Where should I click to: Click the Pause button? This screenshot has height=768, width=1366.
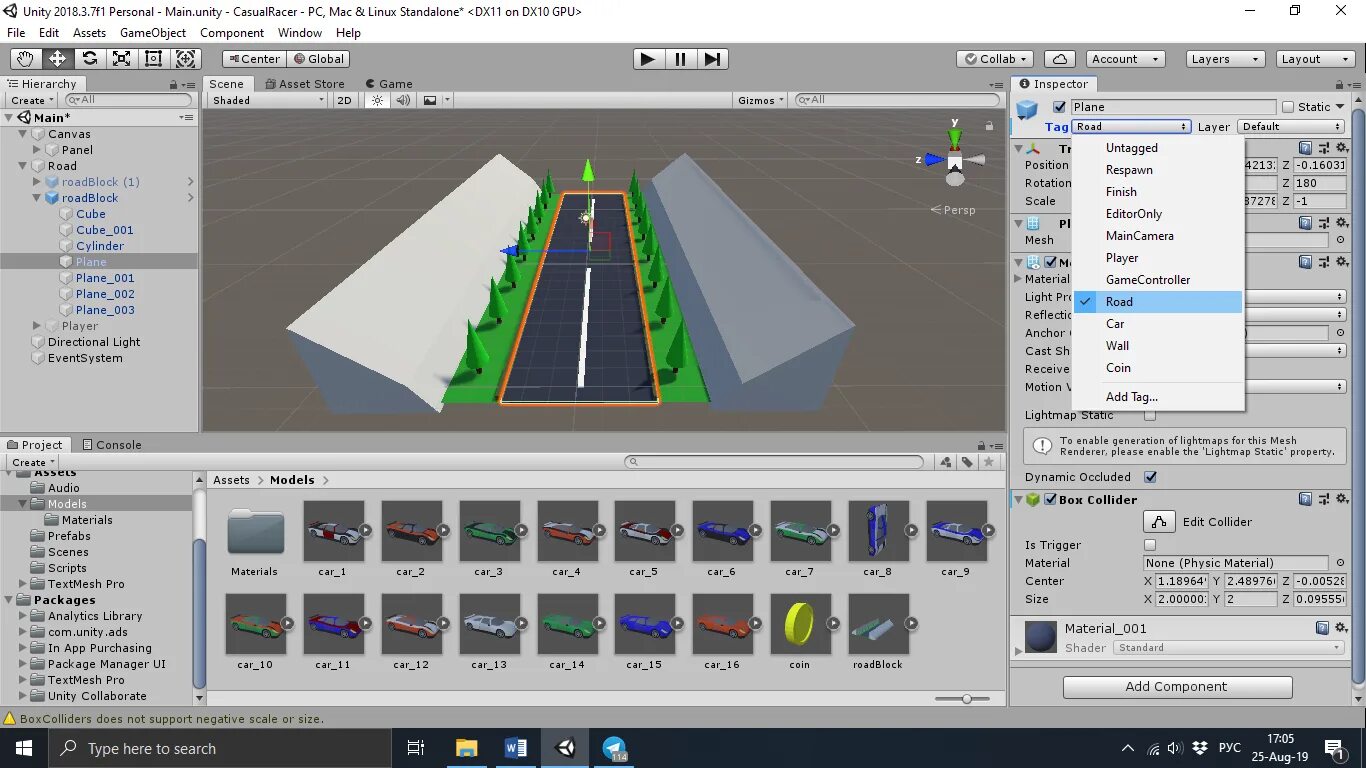[680, 59]
